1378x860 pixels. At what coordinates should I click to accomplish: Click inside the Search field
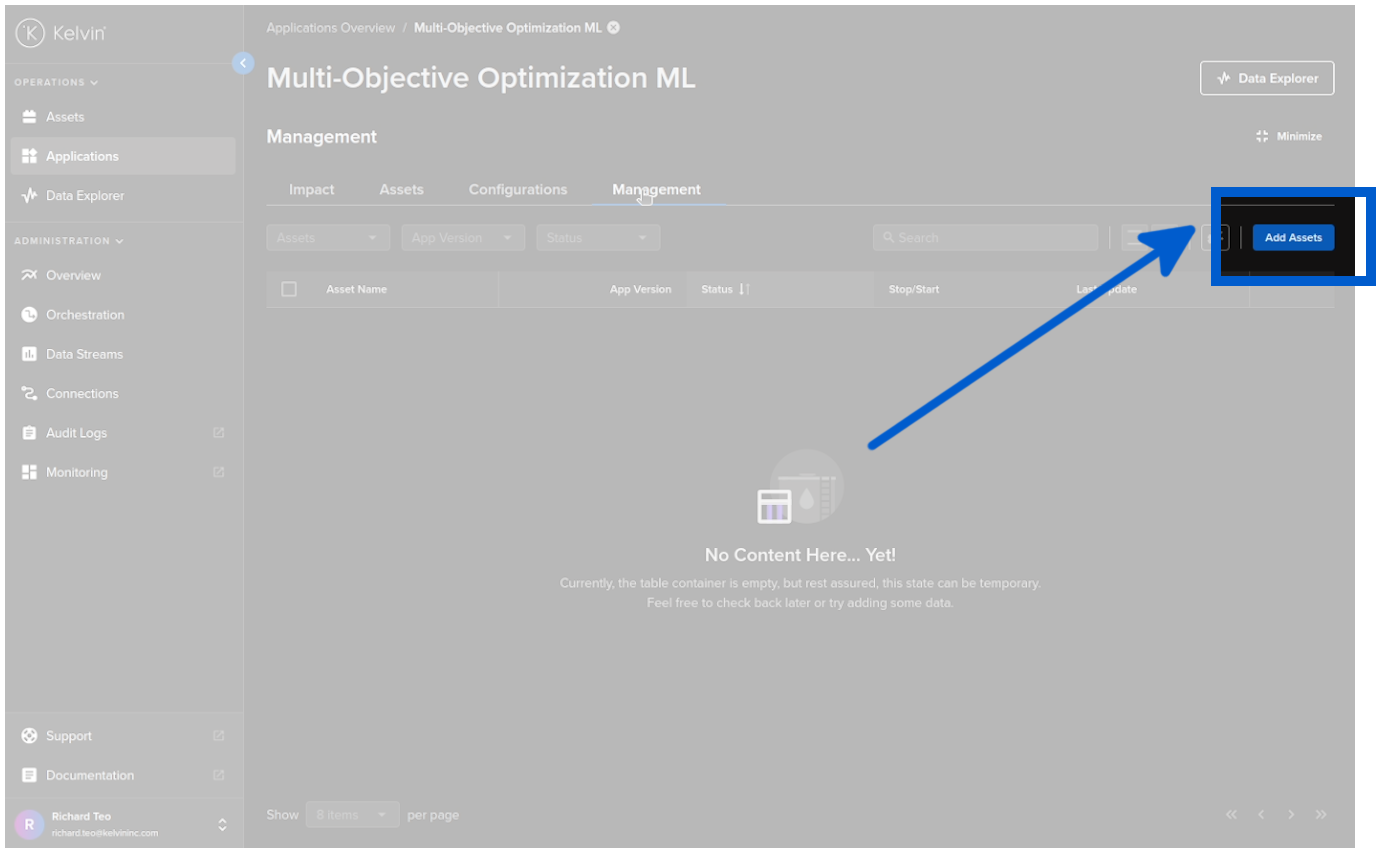985,237
